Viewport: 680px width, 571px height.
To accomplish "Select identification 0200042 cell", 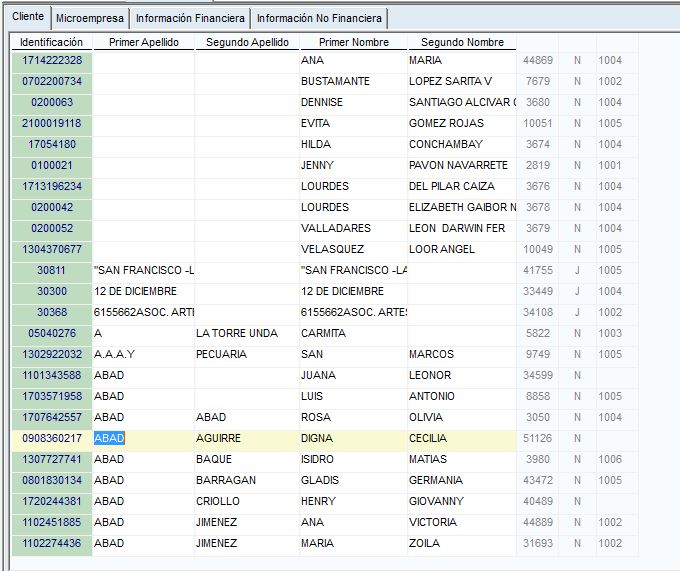I will coord(52,208).
